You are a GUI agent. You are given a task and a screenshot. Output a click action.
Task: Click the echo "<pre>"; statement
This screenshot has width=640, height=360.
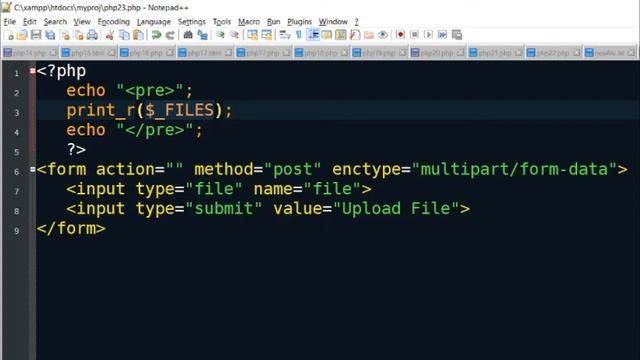click(129, 91)
